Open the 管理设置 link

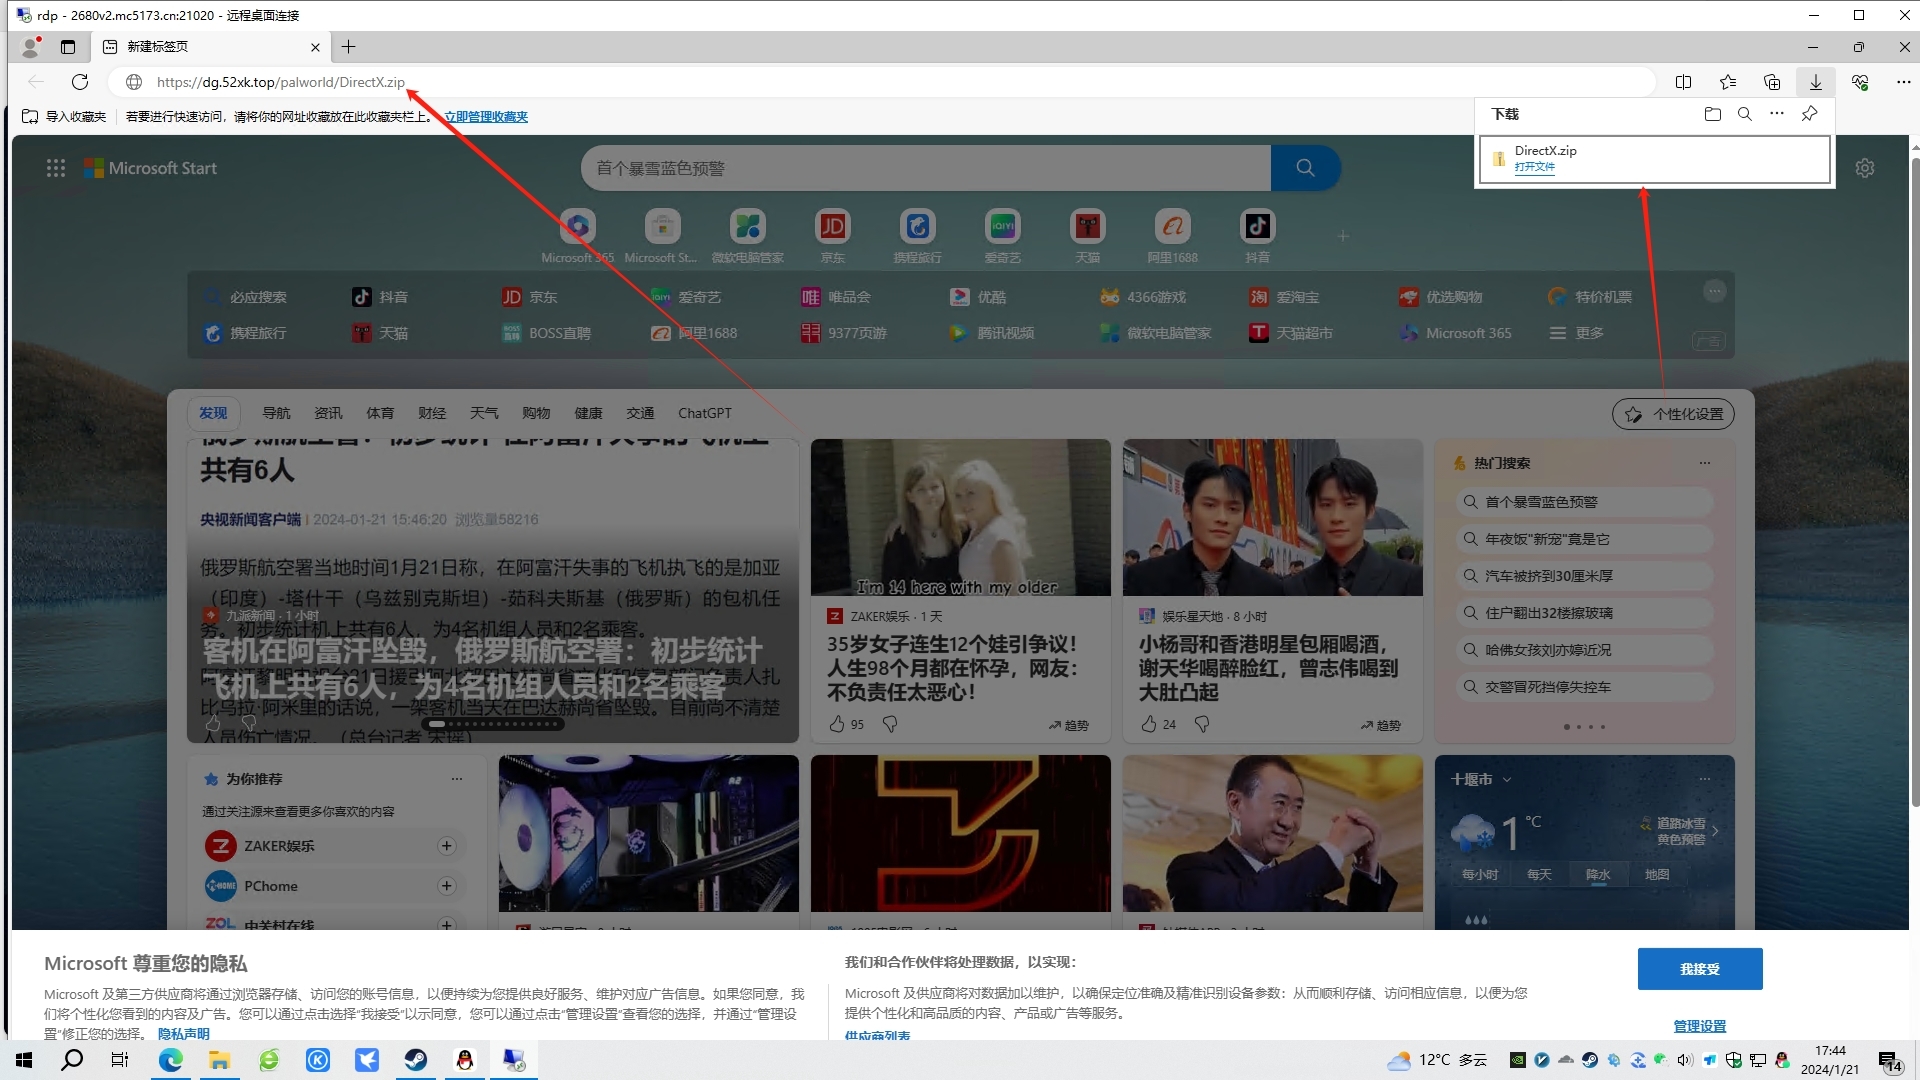coord(1700,1025)
